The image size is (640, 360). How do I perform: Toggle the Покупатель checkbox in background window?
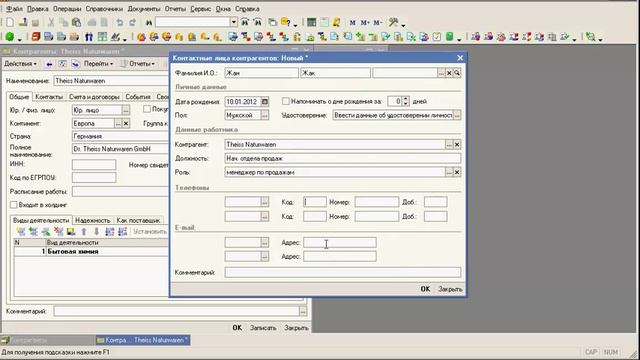pyautogui.click(x=147, y=109)
